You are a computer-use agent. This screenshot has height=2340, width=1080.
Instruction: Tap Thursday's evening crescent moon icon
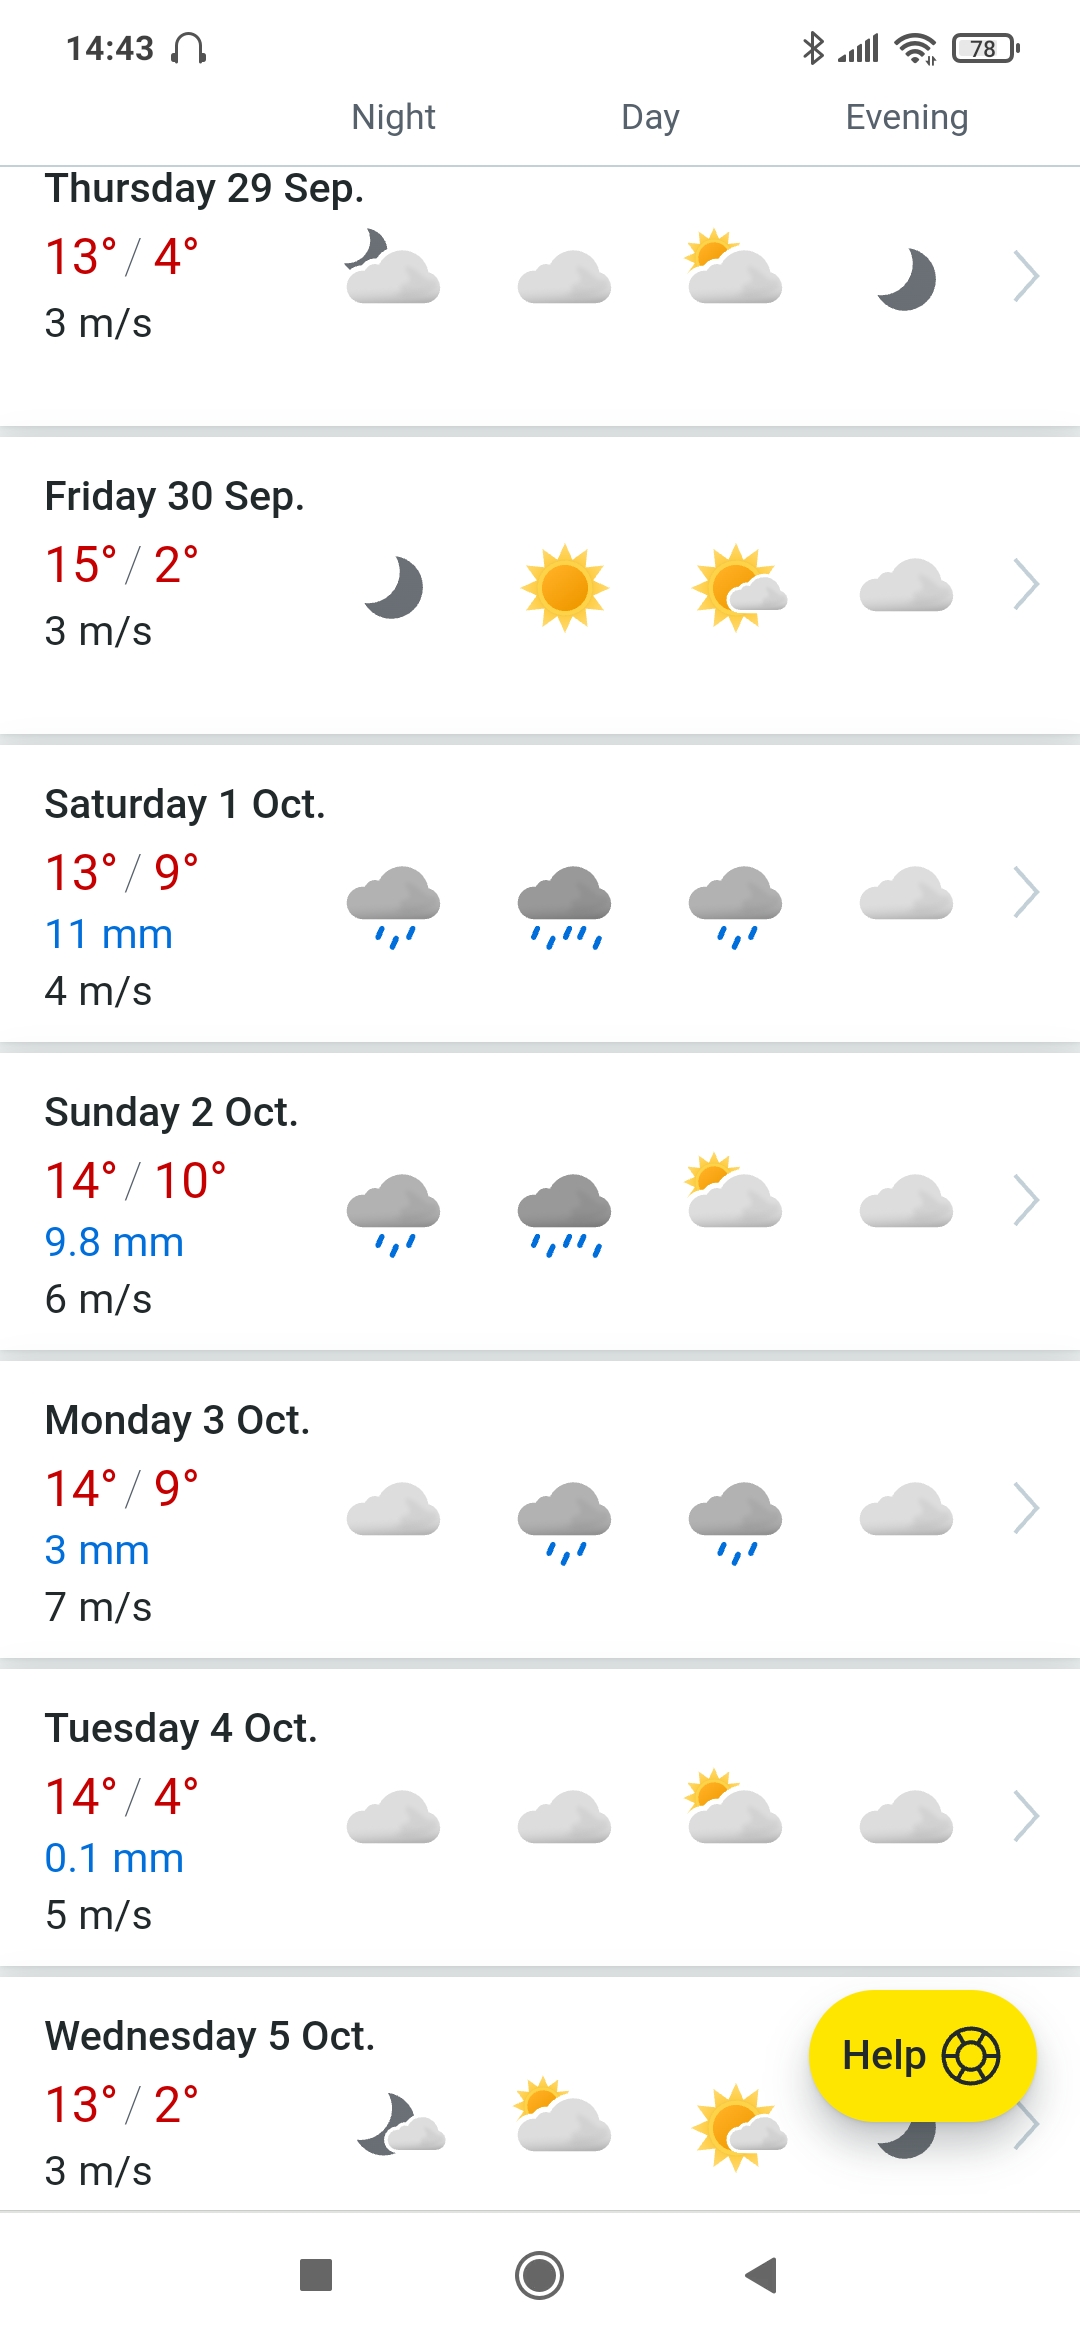[906, 280]
